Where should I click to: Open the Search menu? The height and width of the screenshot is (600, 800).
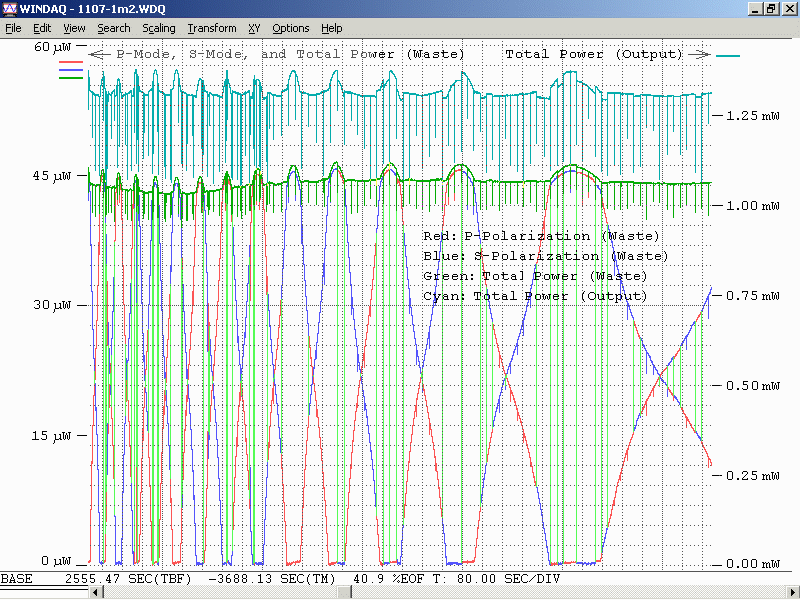point(114,28)
